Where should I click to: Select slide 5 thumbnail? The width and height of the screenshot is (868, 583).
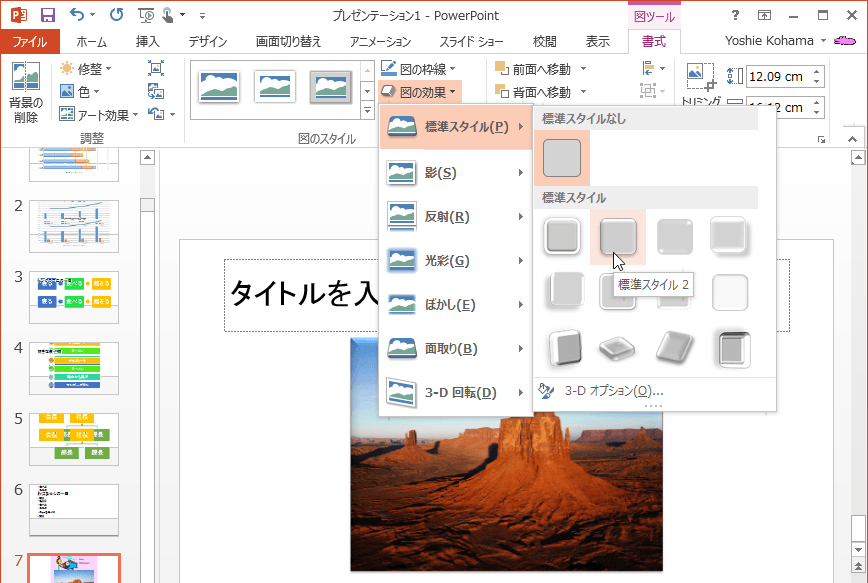tap(74, 439)
